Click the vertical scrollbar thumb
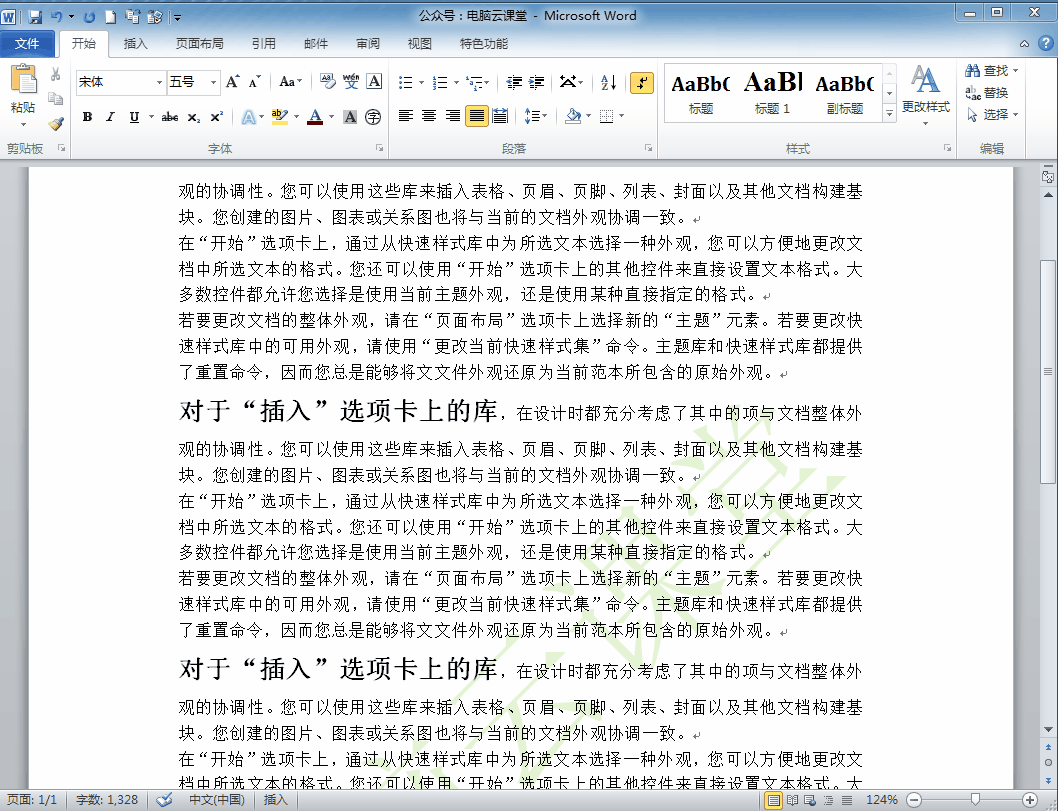 [x=1047, y=371]
